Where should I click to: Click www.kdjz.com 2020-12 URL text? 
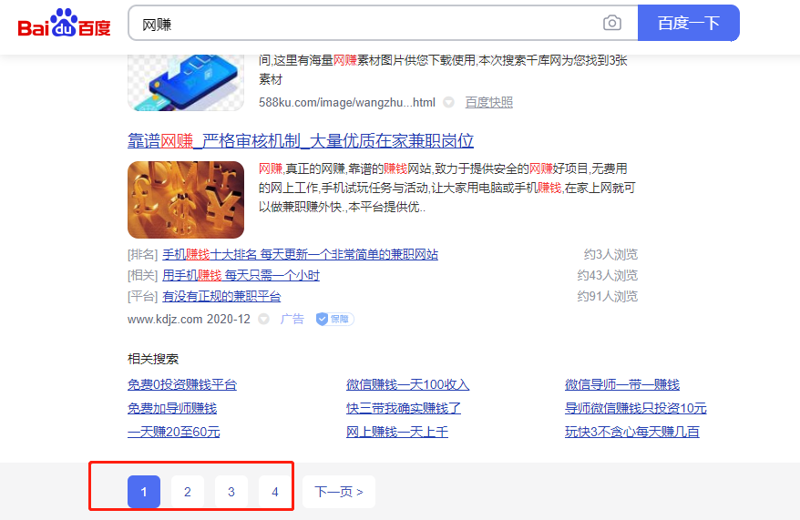189,319
